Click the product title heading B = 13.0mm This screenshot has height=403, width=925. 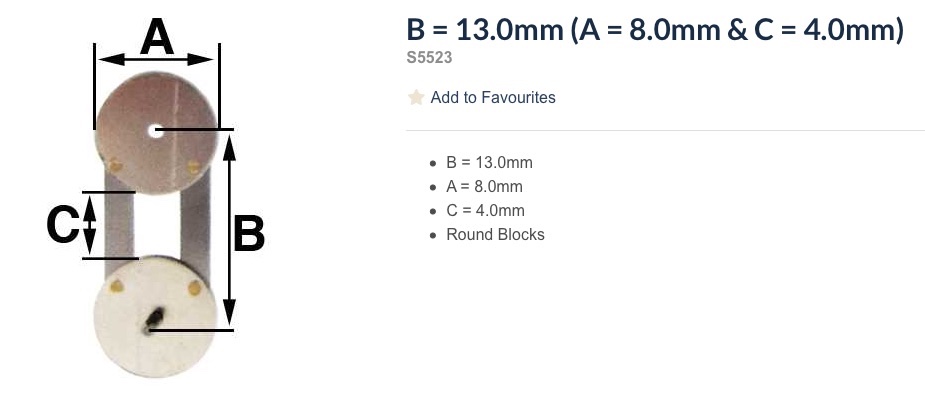pos(655,30)
